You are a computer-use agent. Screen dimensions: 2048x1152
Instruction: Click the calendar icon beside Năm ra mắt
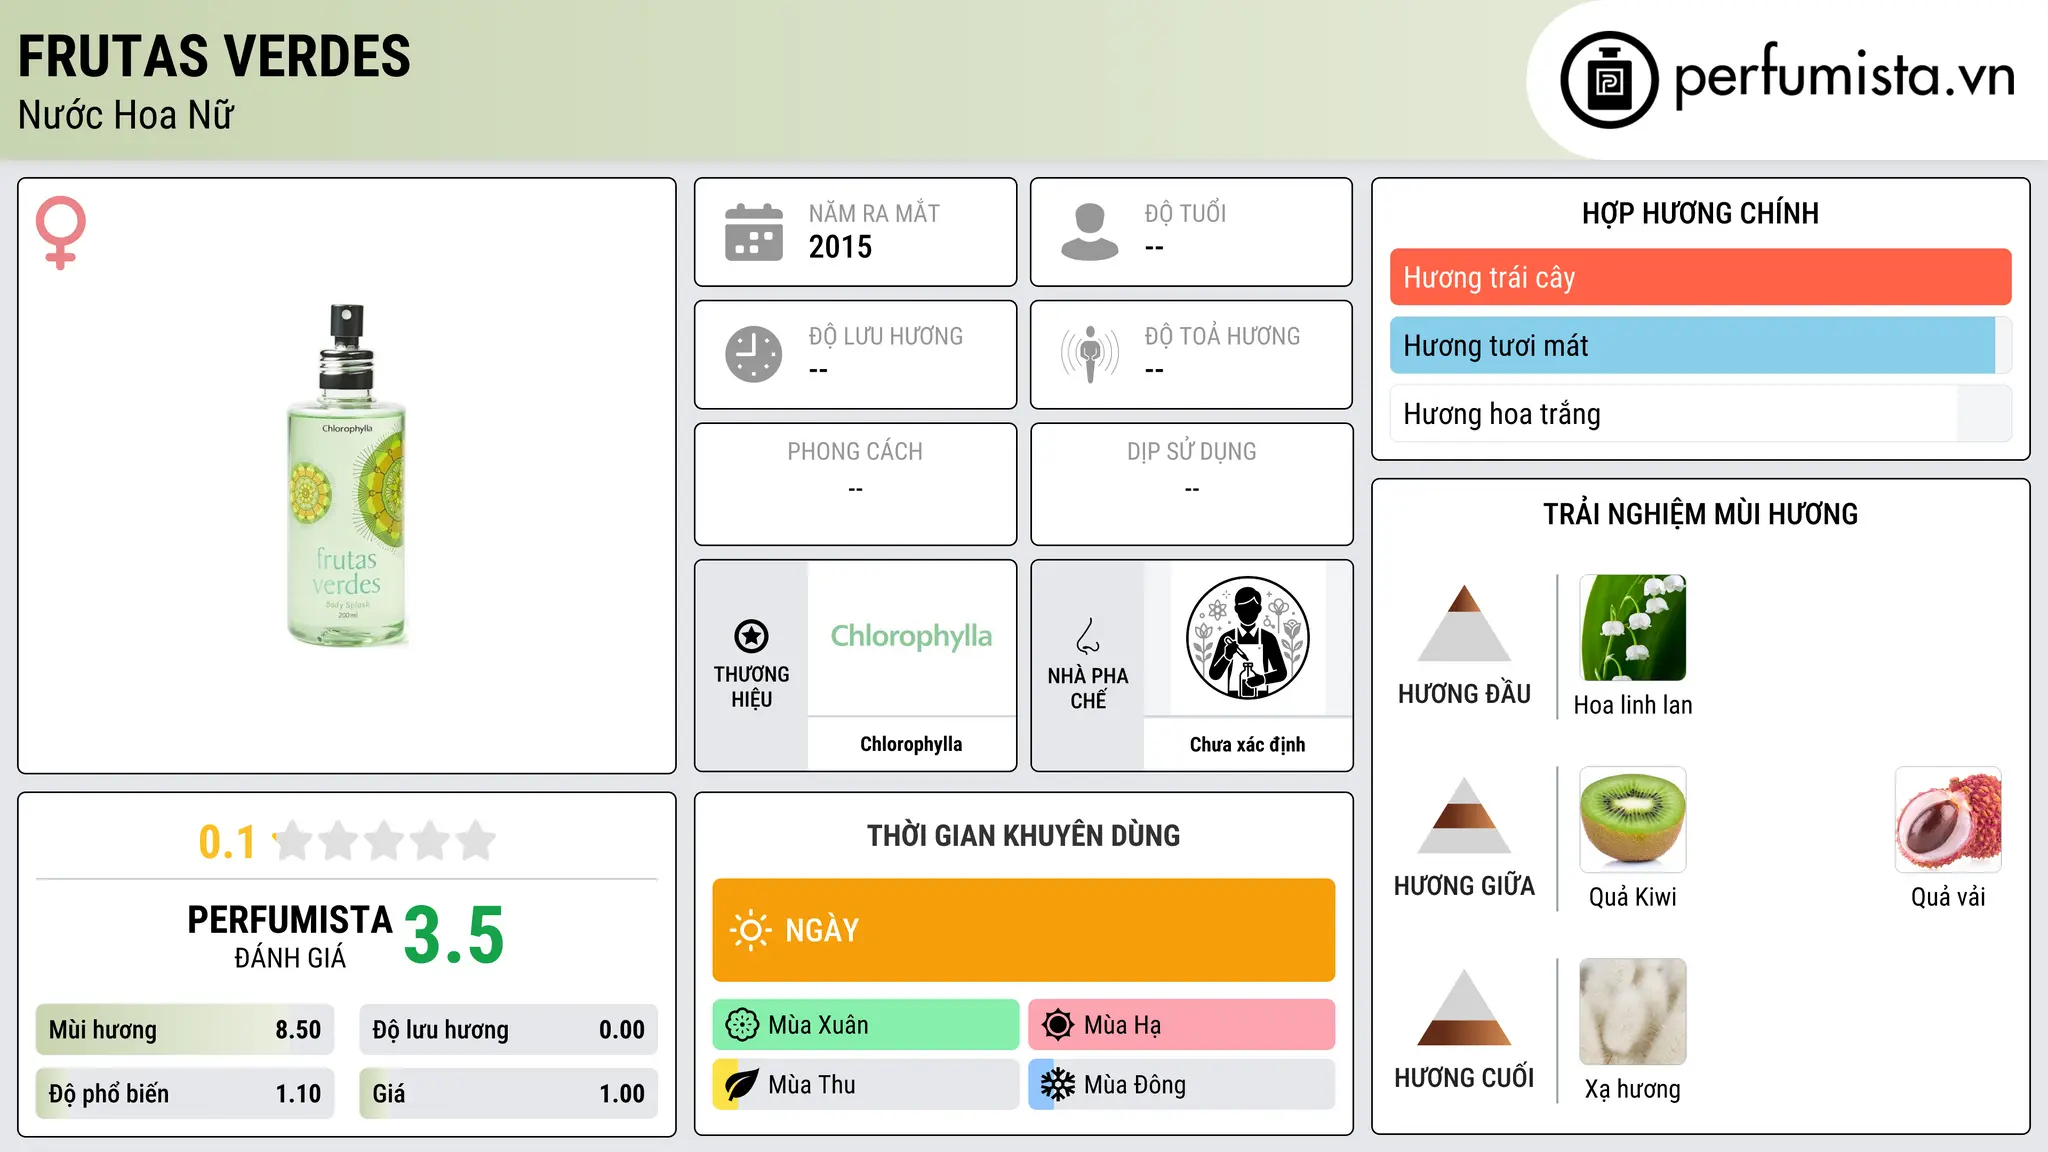click(x=754, y=232)
